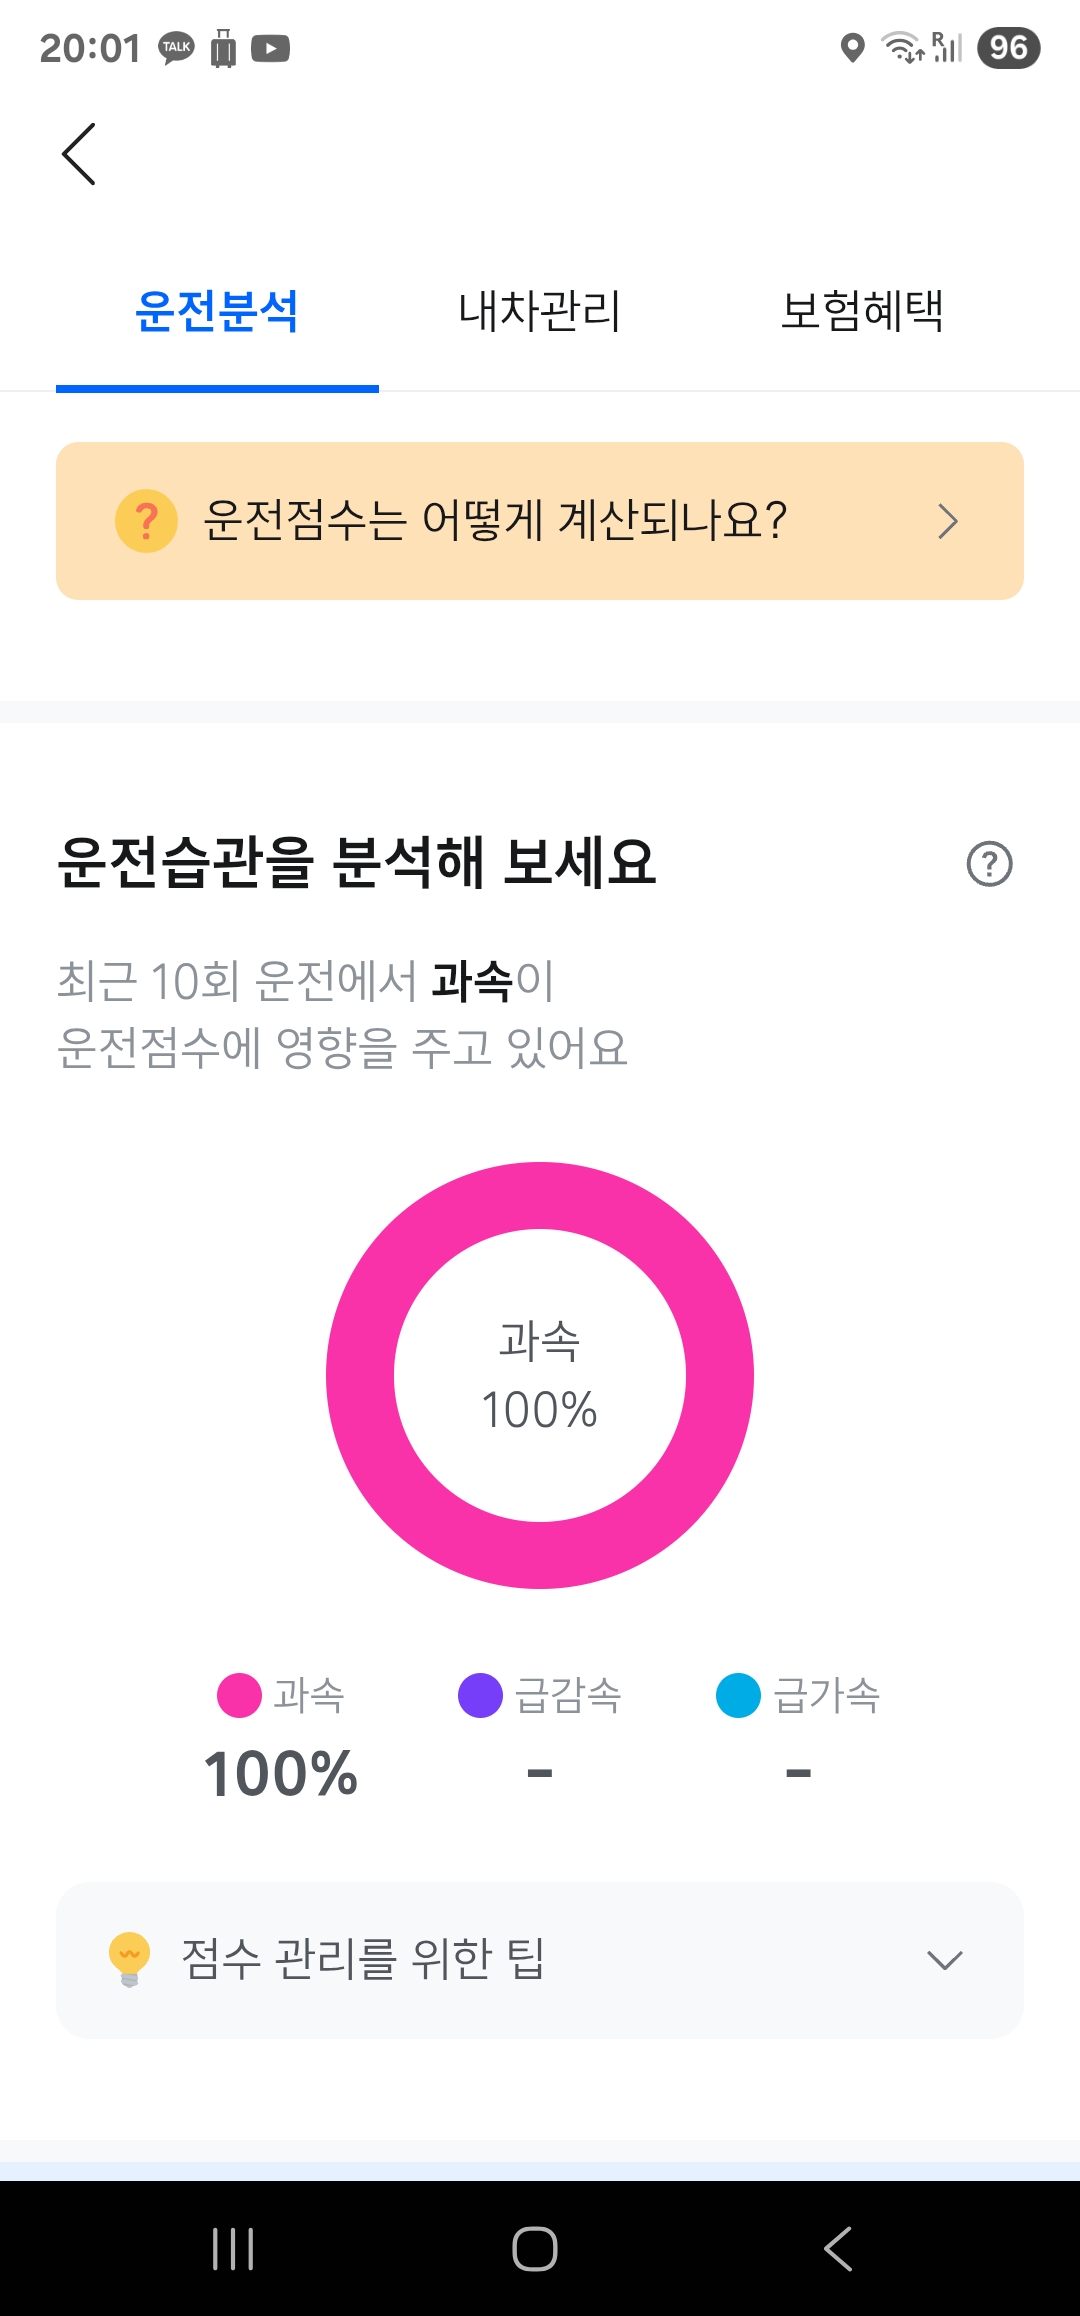The width and height of the screenshot is (1080, 2316).
Task: Open 운전점수는 어떻게 계산되나요? link
Action: coord(495,521)
